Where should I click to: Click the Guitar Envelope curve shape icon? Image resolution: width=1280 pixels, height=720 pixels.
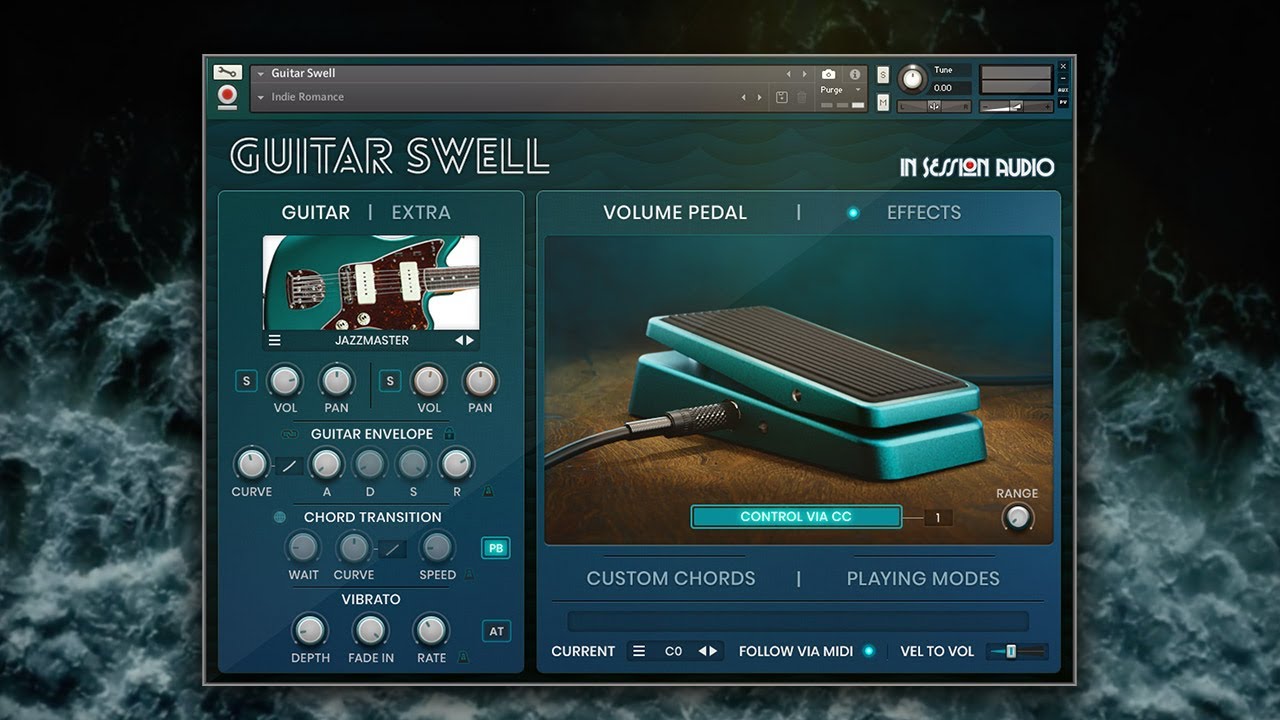point(290,465)
